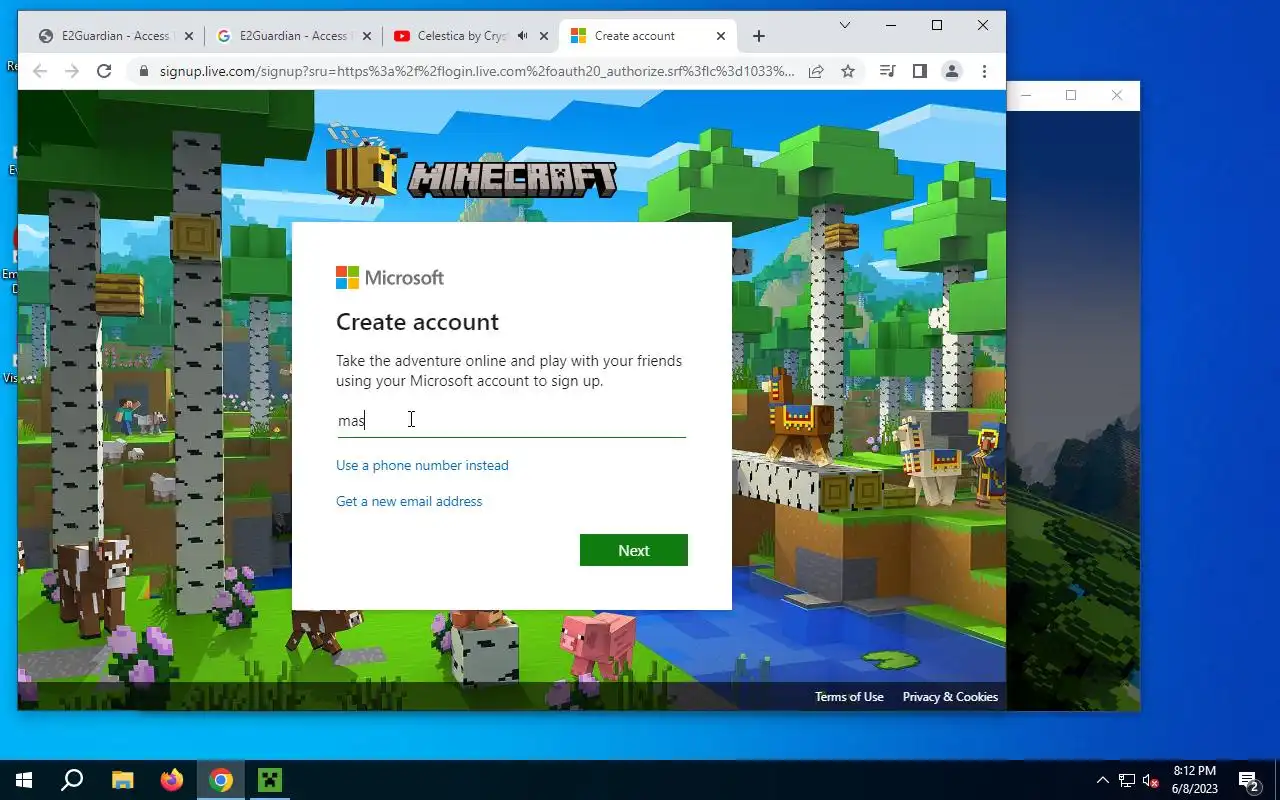This screenshot has height=800, width=1280.
Task: Click the URL address bar
Action: 477,71
